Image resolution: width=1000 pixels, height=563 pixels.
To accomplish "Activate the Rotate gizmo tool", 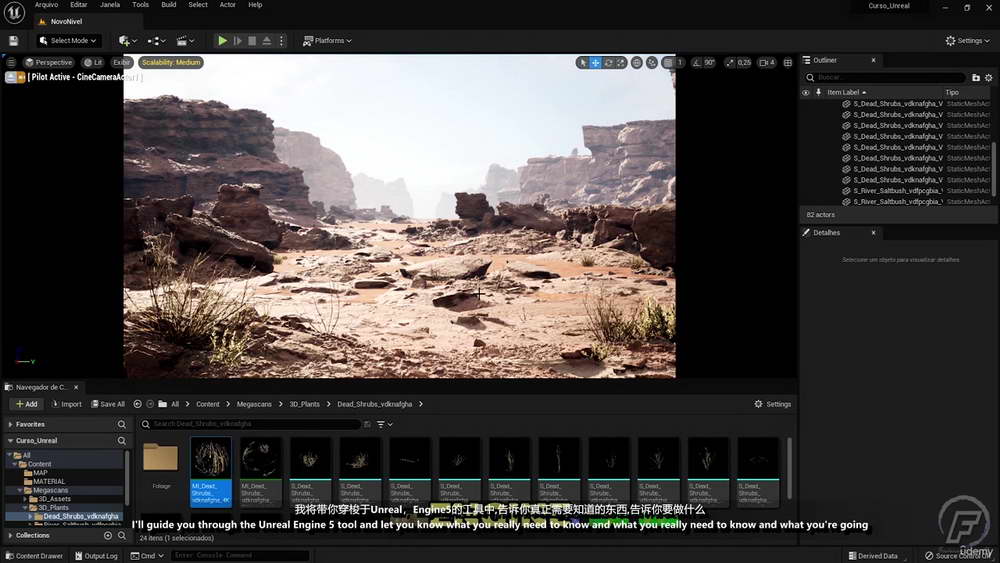I will (x=608, y=62).
